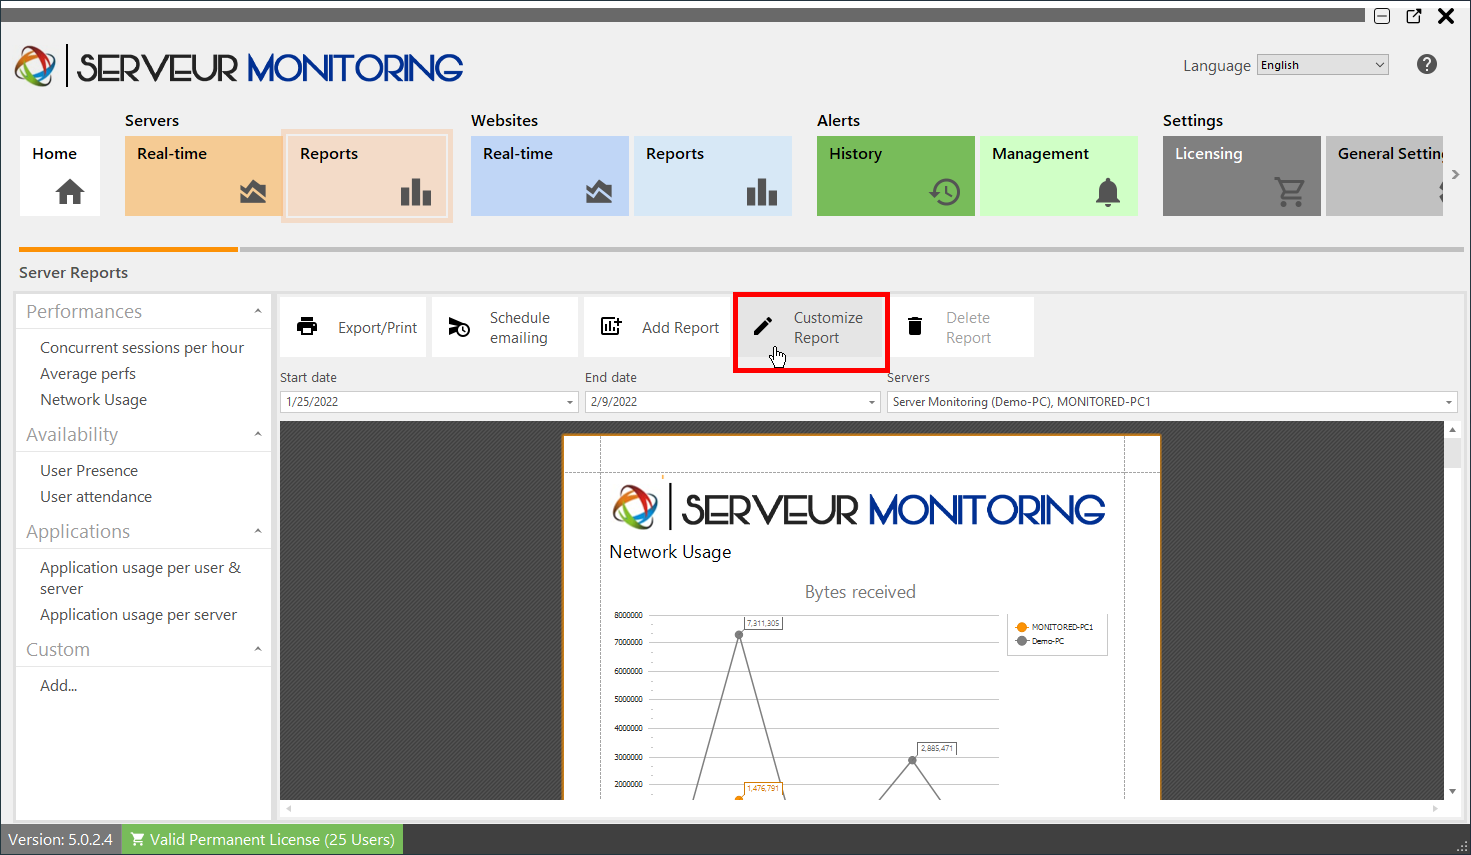Select User attendance report
Viewport: 1471px width, 855px height.
point(96,496)
